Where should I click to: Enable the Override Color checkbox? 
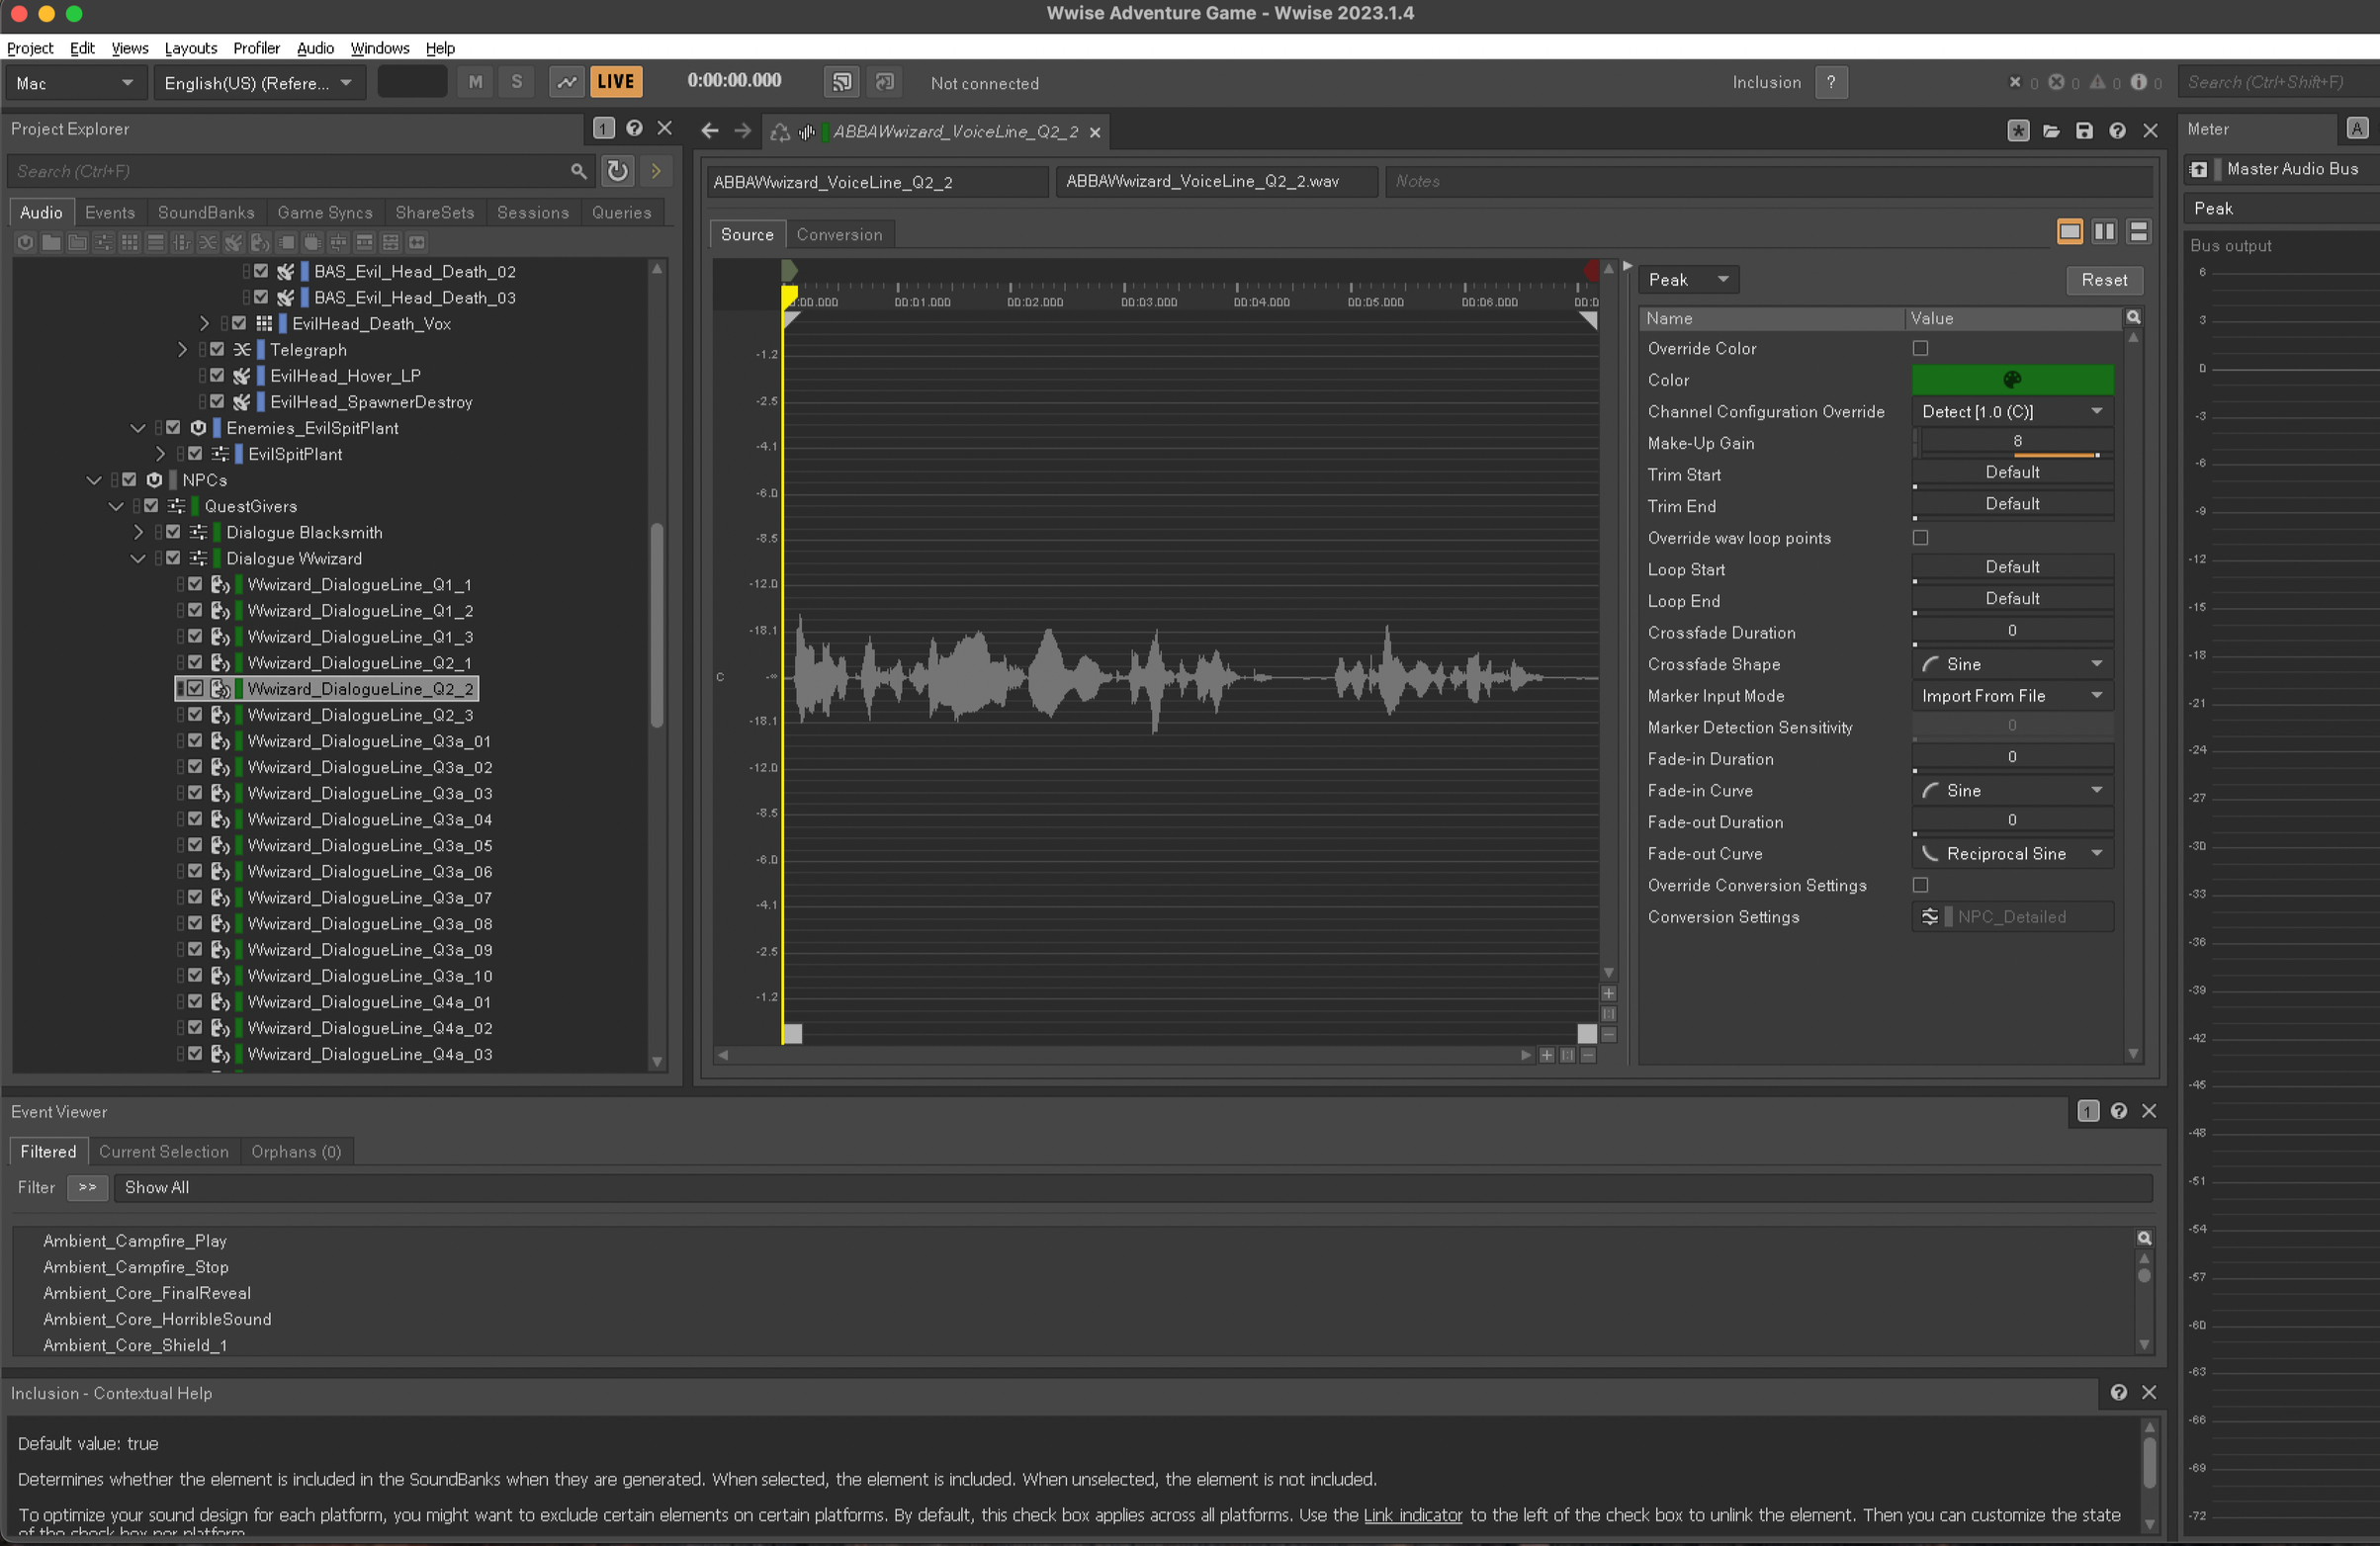[1920, 348]
